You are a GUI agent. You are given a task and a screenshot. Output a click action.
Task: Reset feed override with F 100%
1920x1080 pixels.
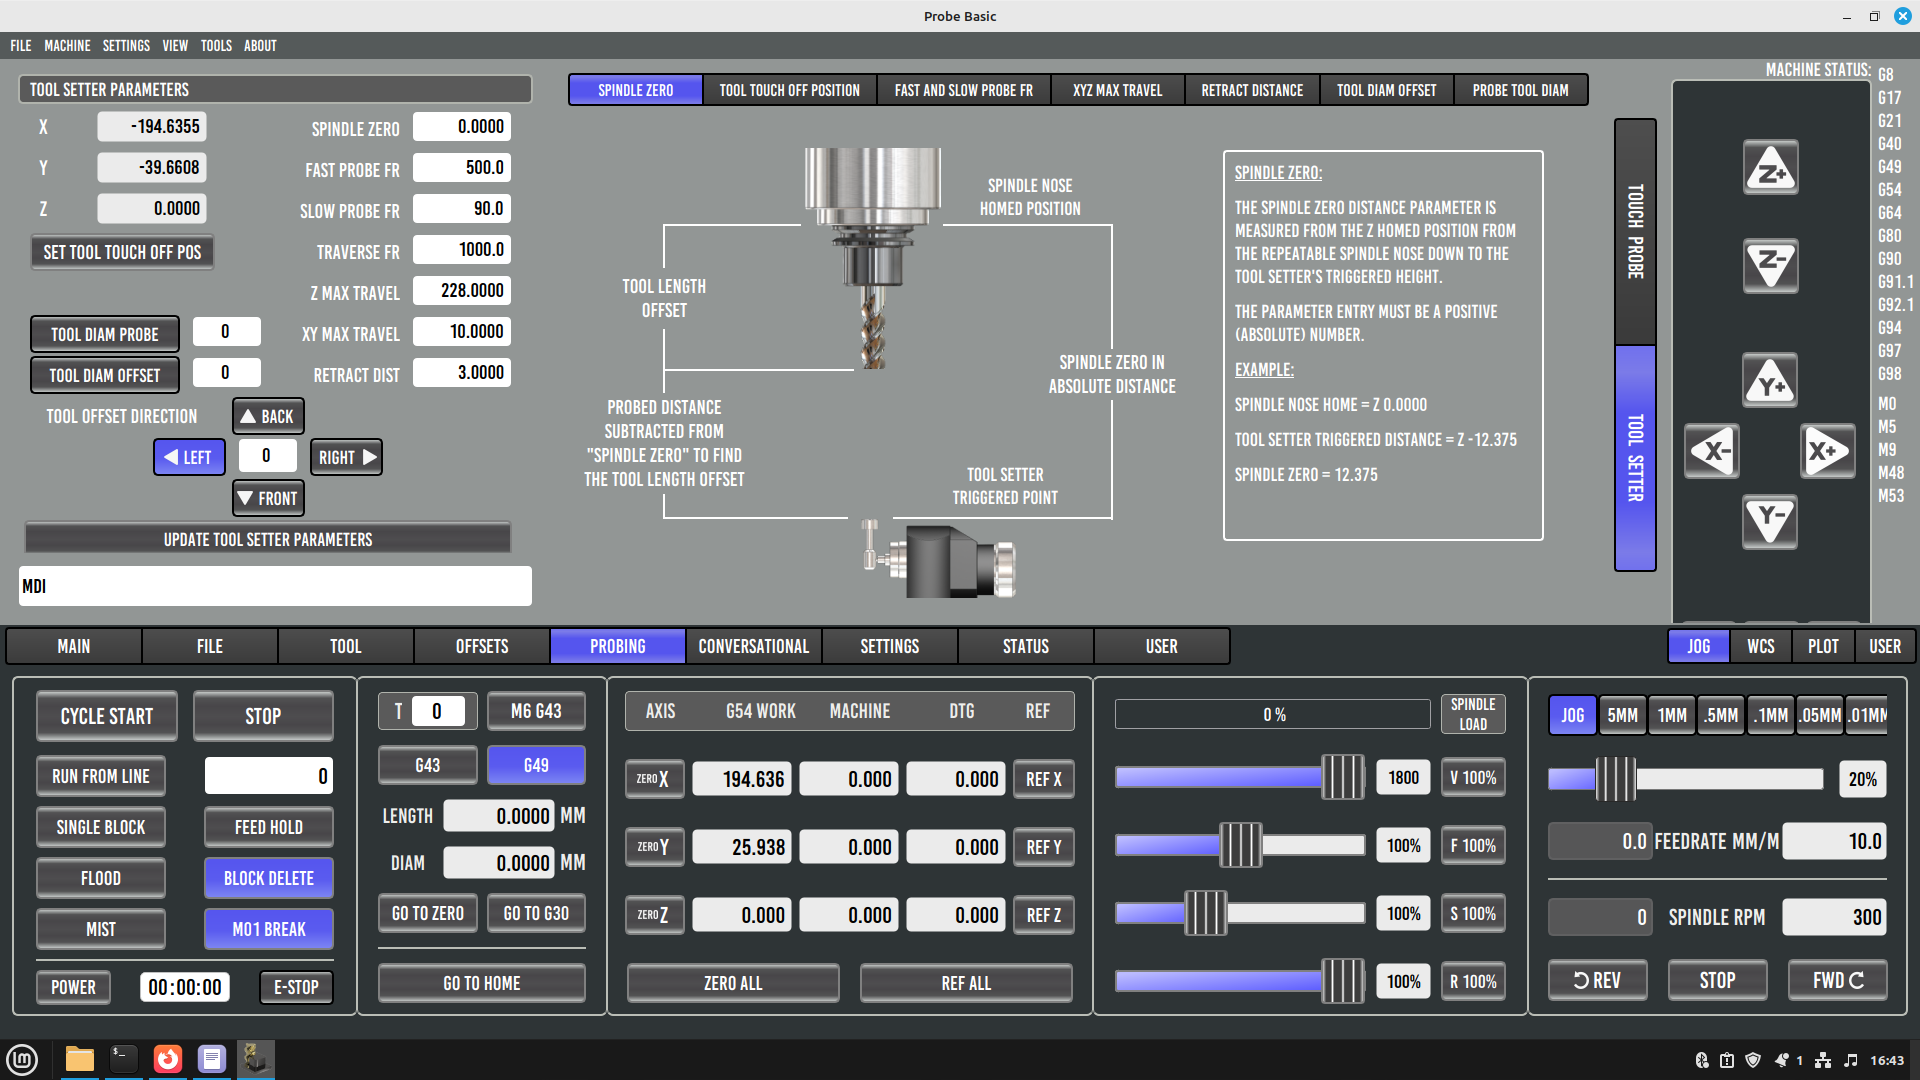(x=1473, y=846)
